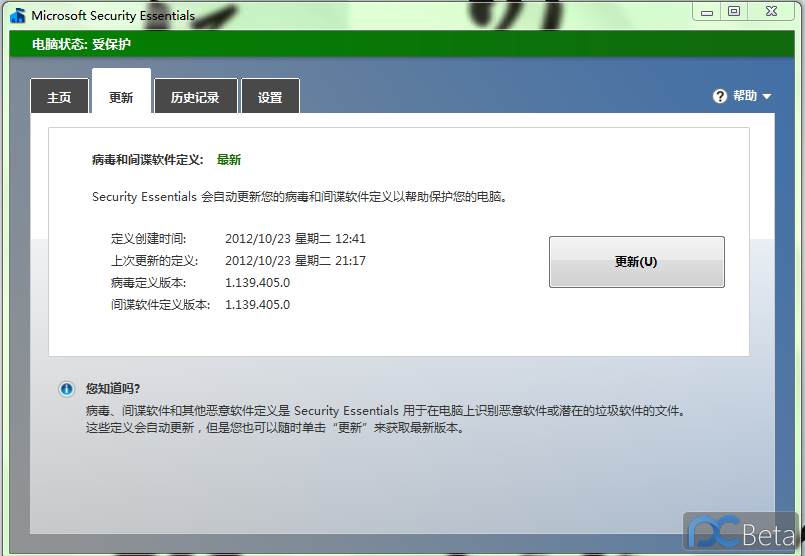Maximize the Security Essentials window
This screenshot has width=805, height=556.
734,11
